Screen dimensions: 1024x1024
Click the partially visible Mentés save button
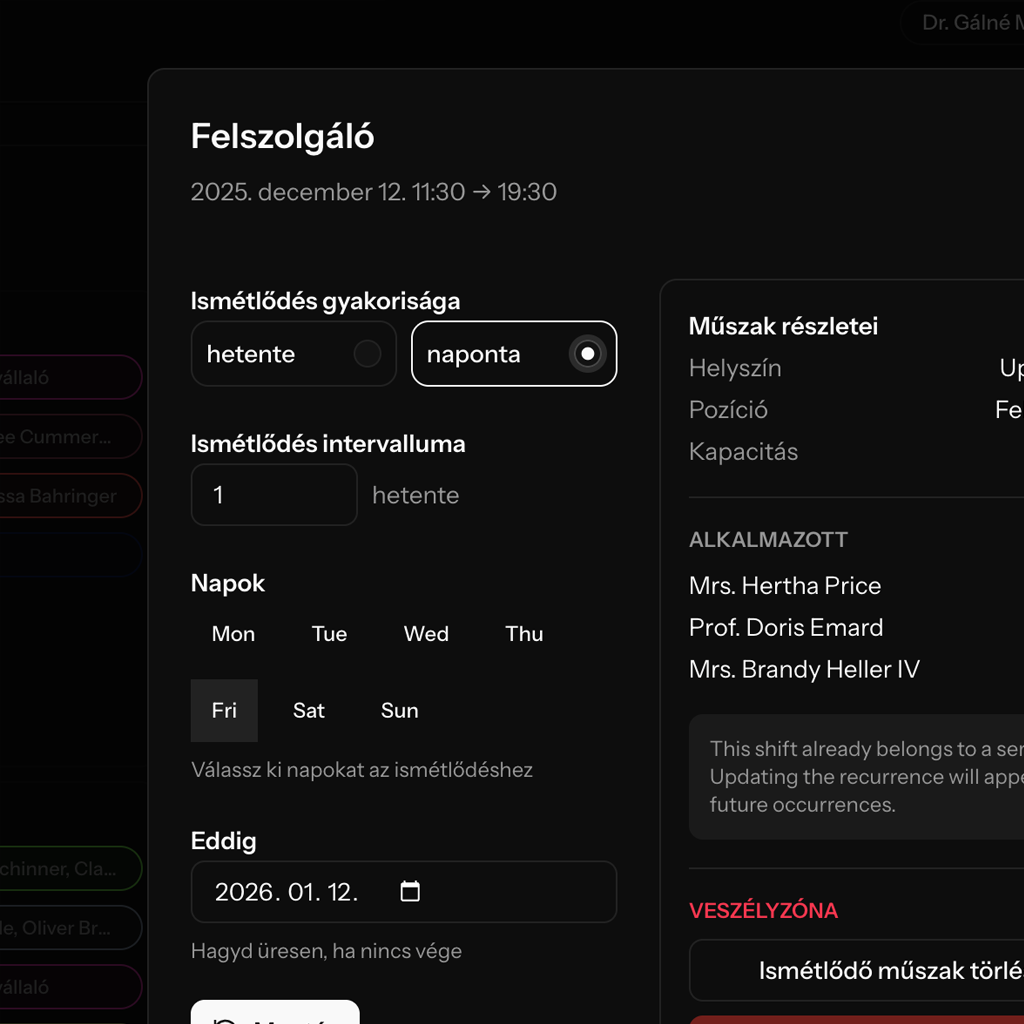tap(275, 1013)
